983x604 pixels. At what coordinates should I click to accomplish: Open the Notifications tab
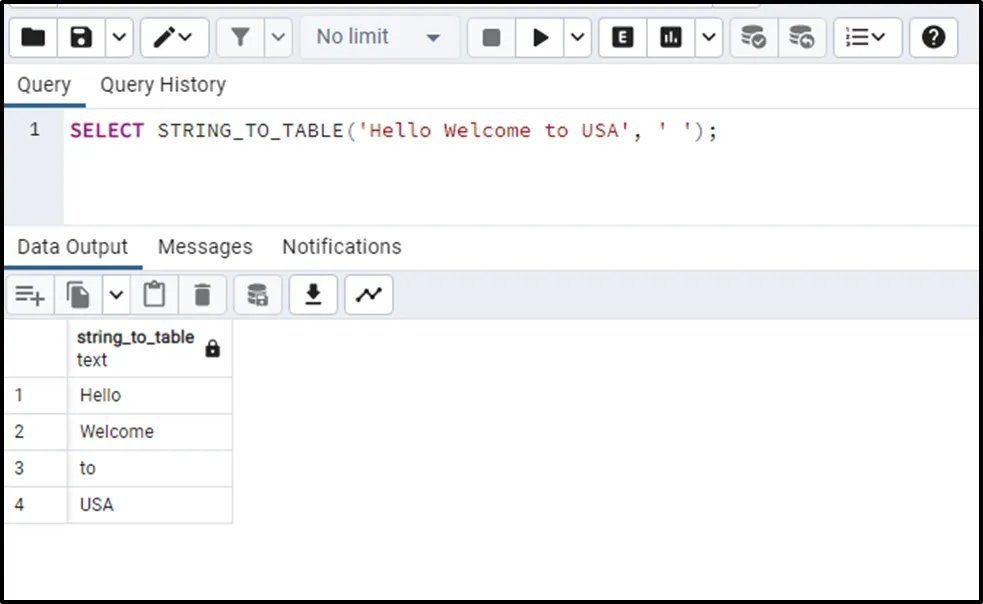tap(341, 247)
